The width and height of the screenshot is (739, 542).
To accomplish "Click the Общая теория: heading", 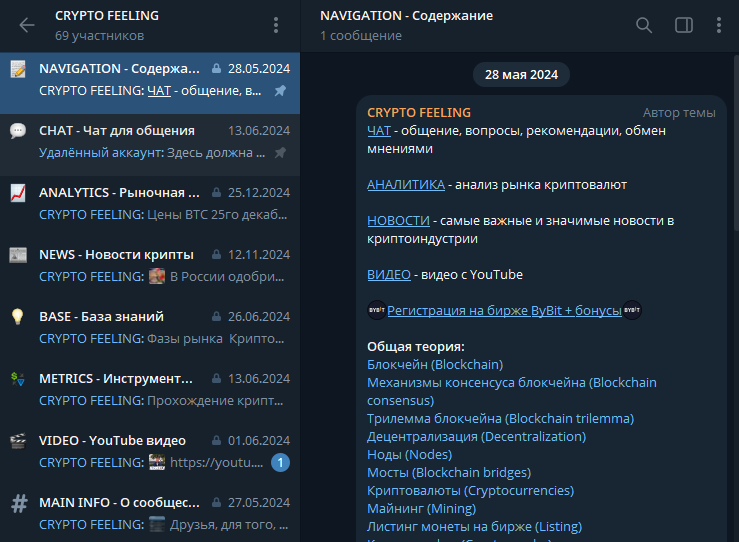I will [x=416, y=347].
